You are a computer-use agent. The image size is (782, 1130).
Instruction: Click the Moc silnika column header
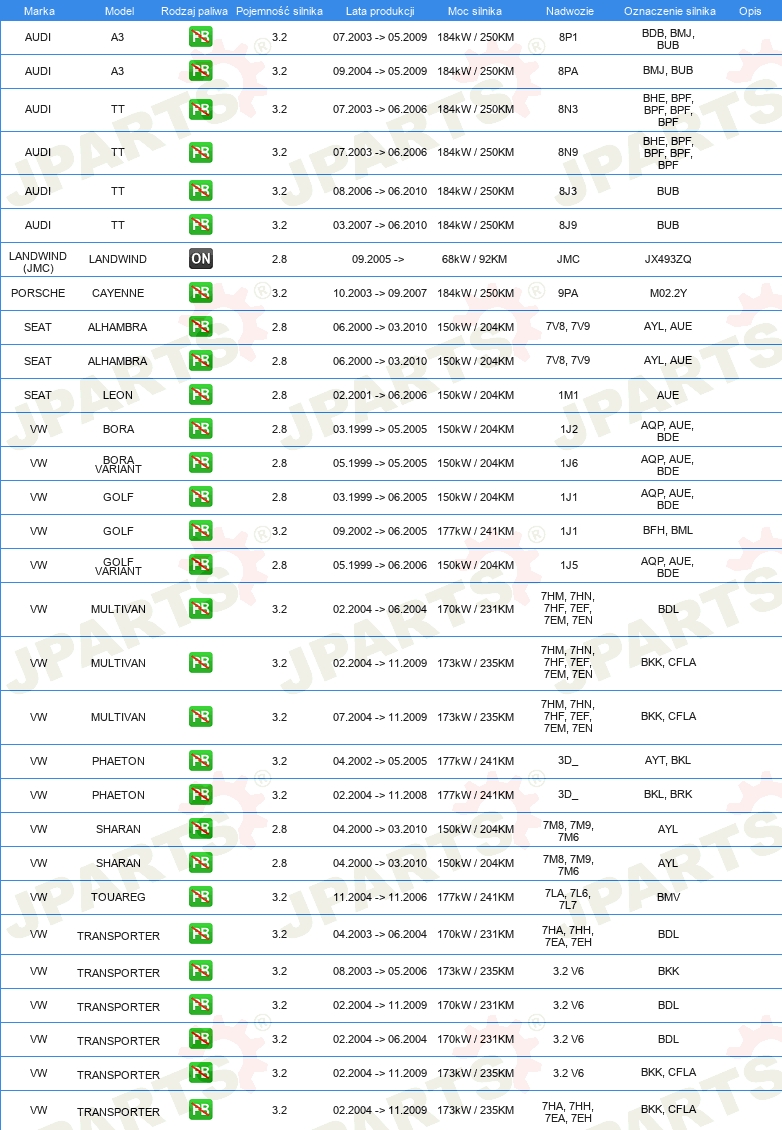475,11
